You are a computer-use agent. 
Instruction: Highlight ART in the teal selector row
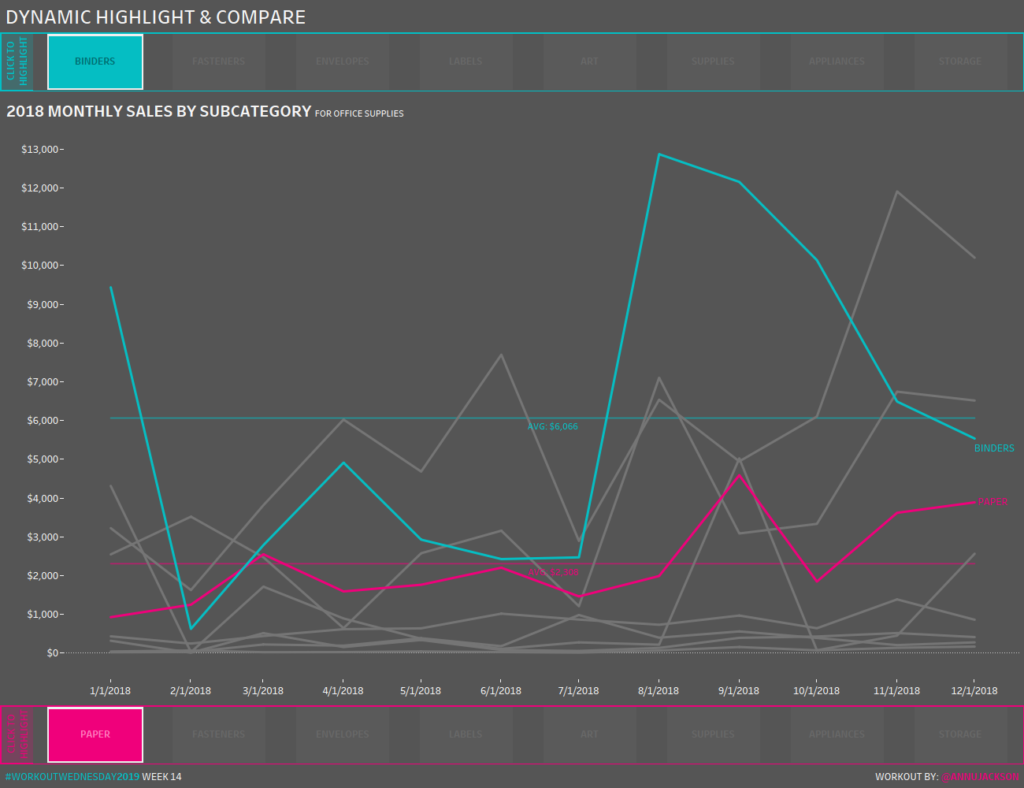589,62
